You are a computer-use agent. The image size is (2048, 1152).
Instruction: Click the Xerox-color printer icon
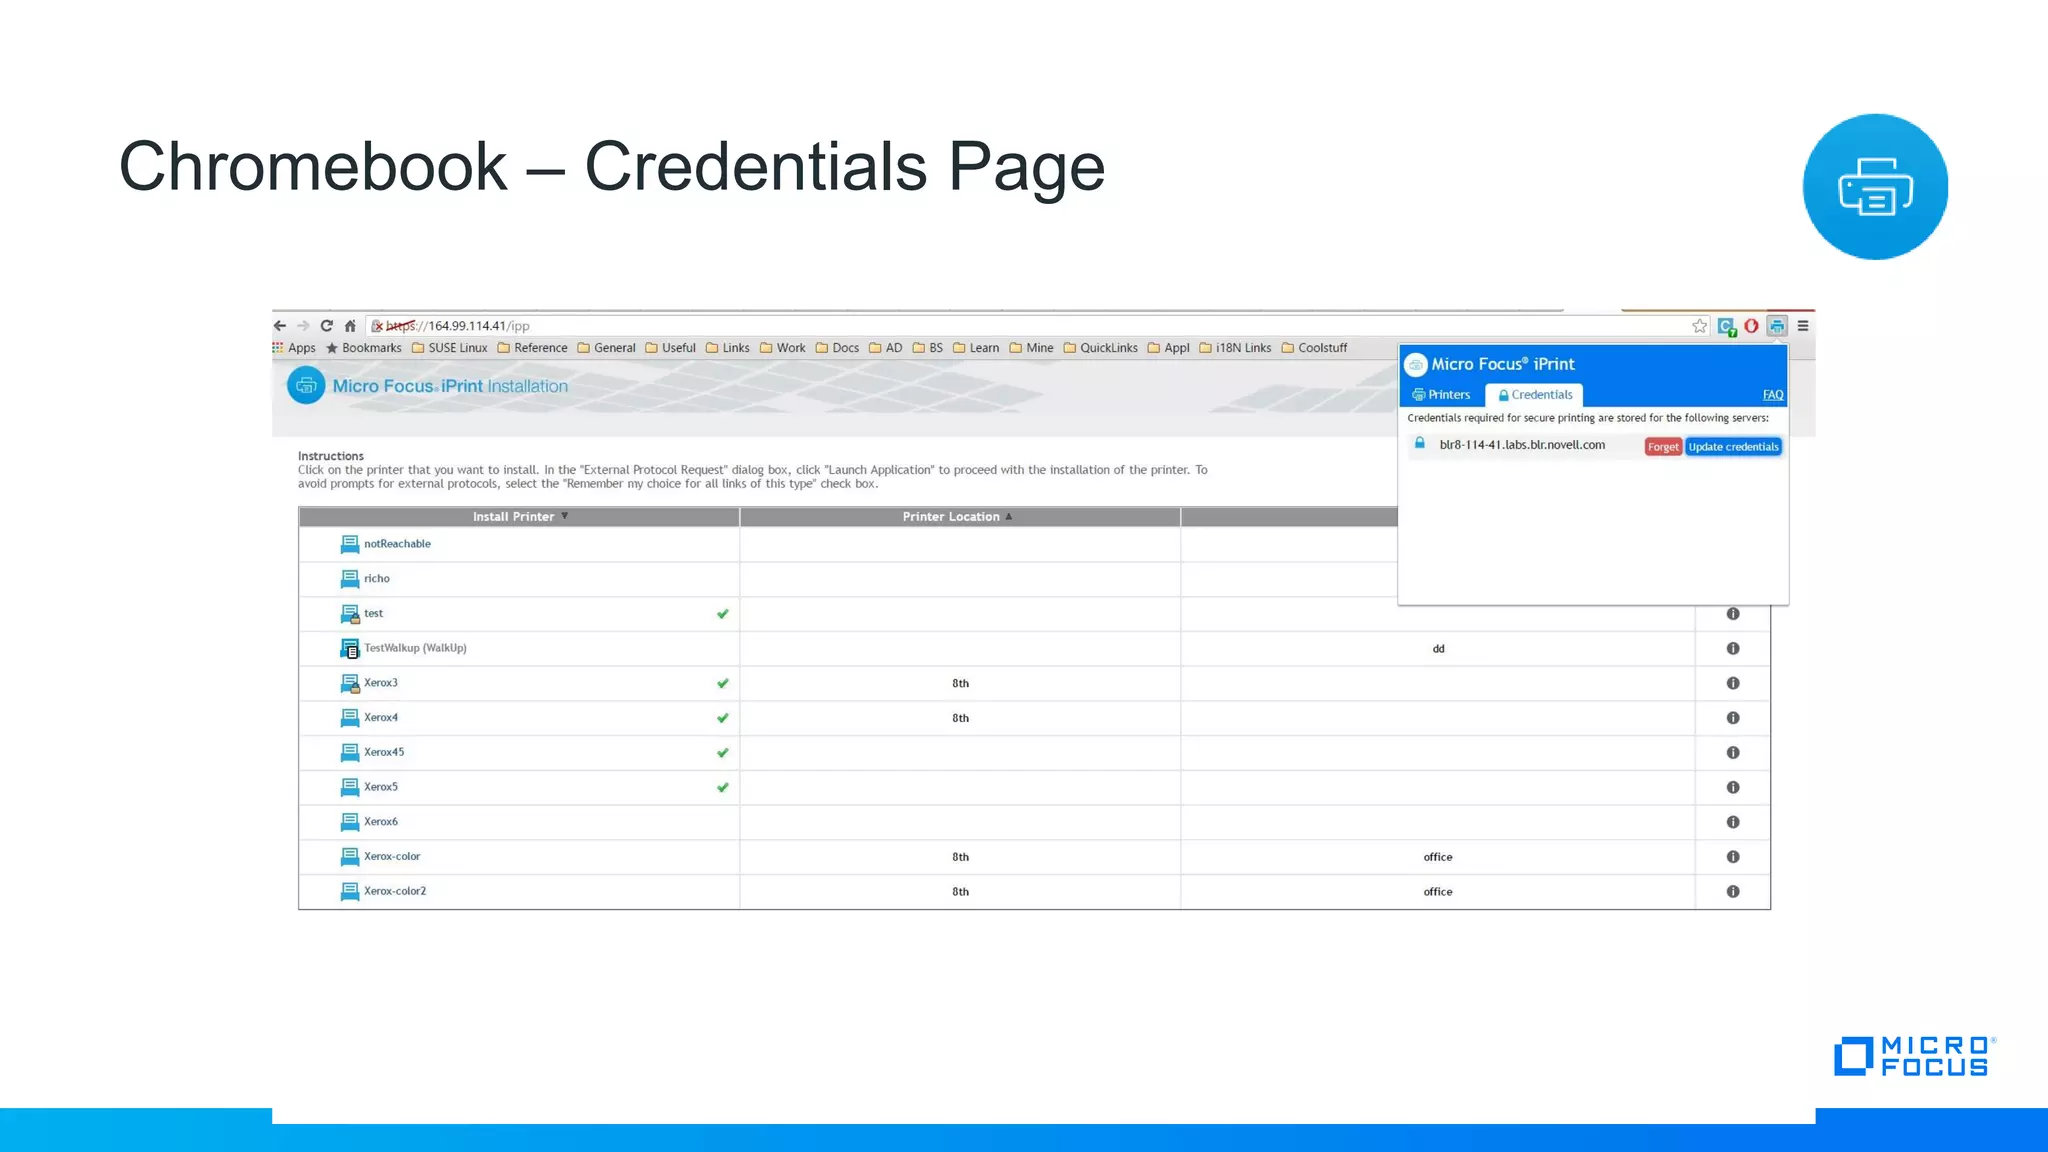click(350, 857)
